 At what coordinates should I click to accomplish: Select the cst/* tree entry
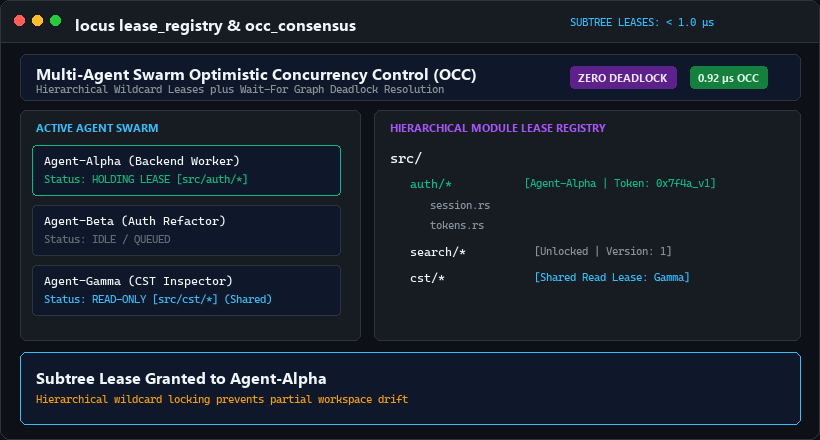point(427,278)
